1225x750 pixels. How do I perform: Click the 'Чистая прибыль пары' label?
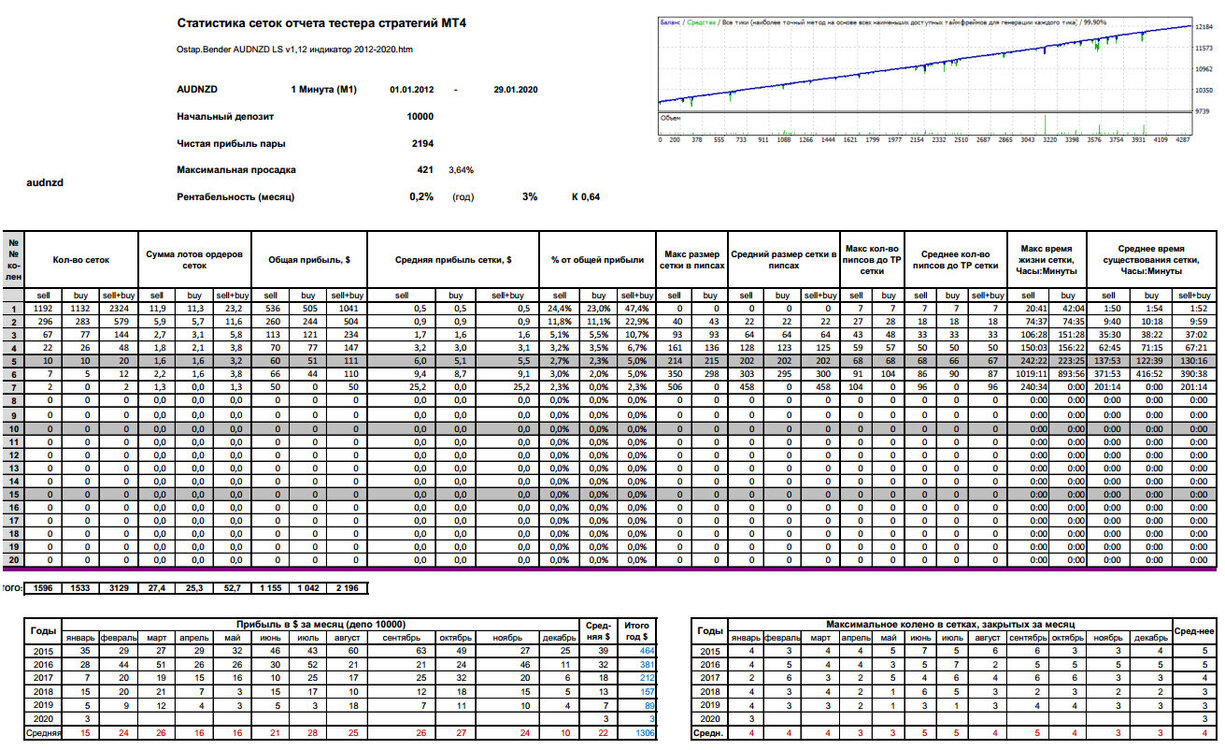(229, 143)
